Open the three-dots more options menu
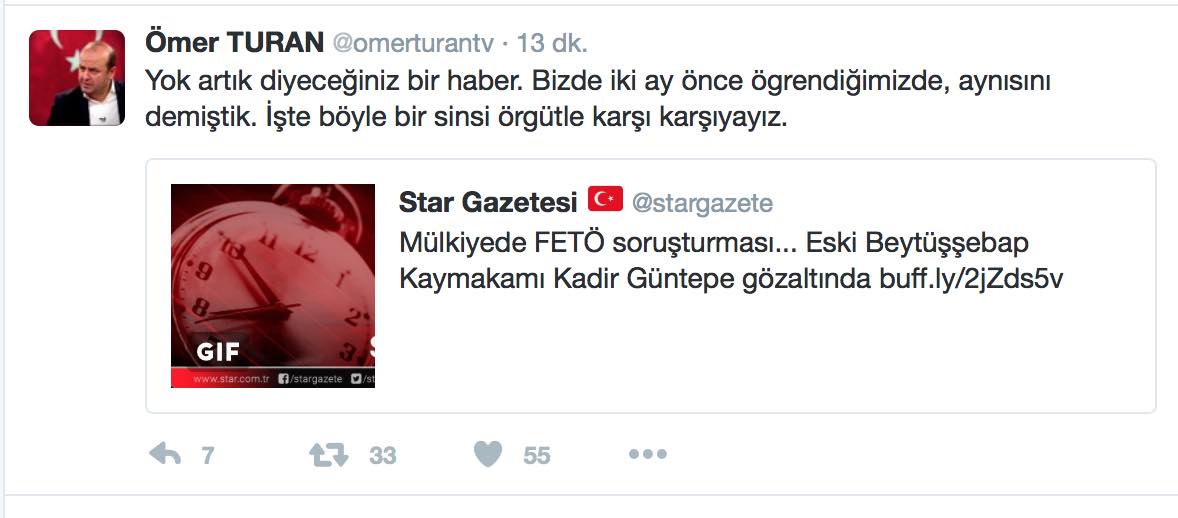Screen dimensions: 1178x518 tap(648, 454)
